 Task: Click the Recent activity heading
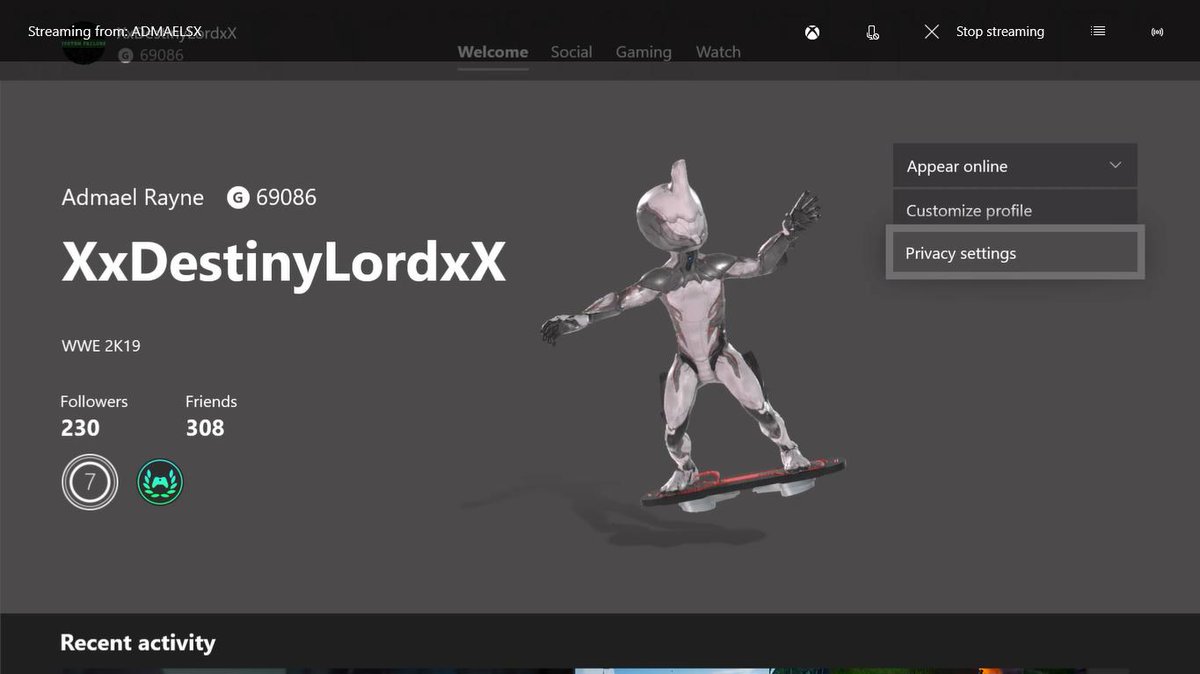click(138, 643)
